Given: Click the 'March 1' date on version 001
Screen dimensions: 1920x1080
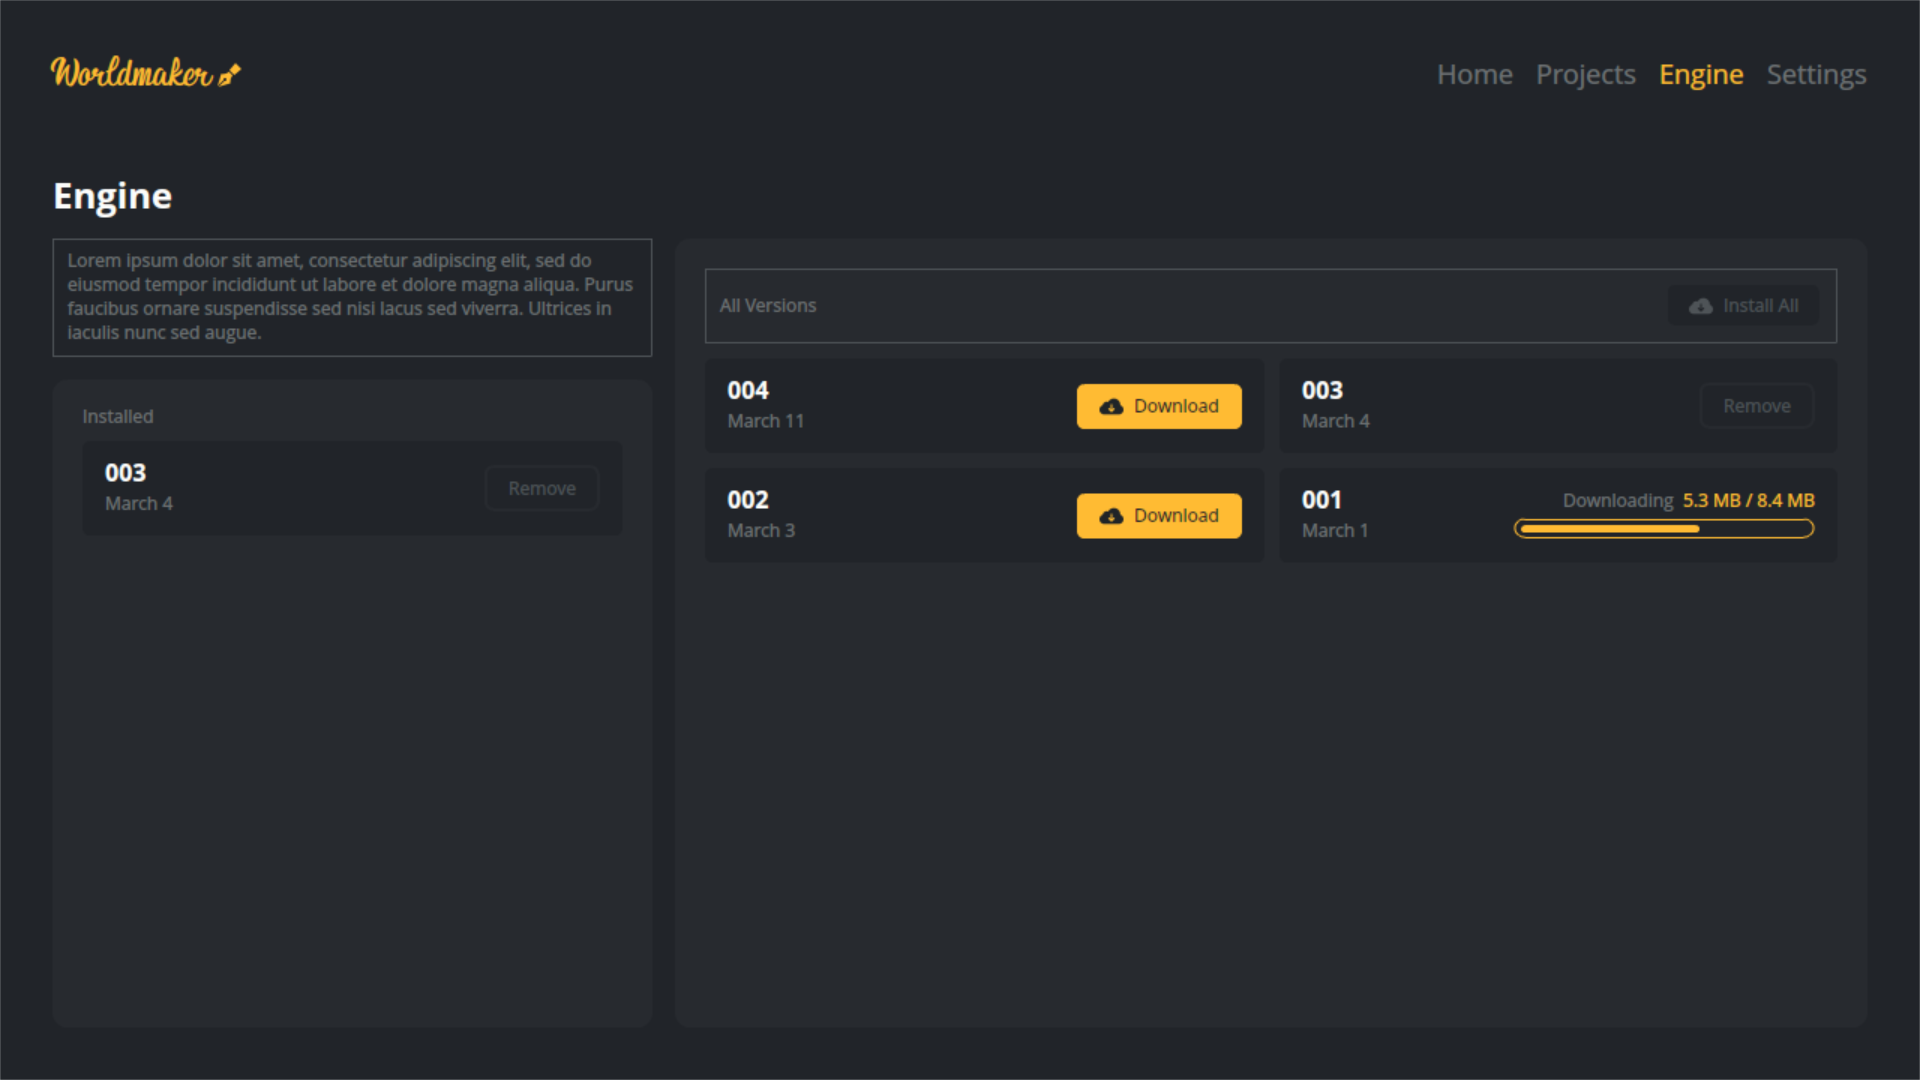Looking at the screenshot, I should click(1335, 530).
